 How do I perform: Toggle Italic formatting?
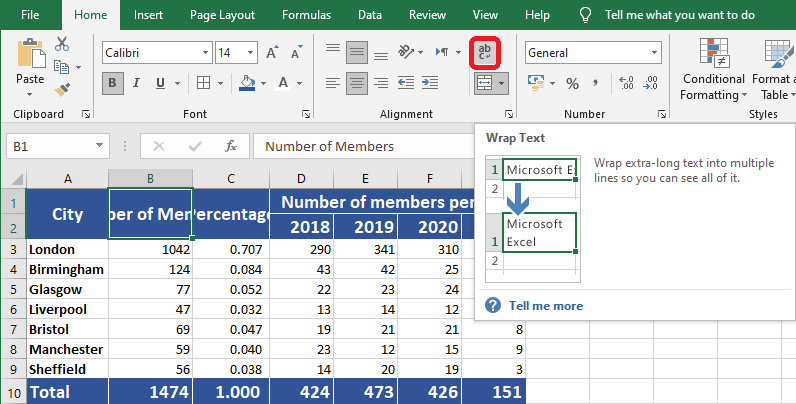(x=136, y=83)
